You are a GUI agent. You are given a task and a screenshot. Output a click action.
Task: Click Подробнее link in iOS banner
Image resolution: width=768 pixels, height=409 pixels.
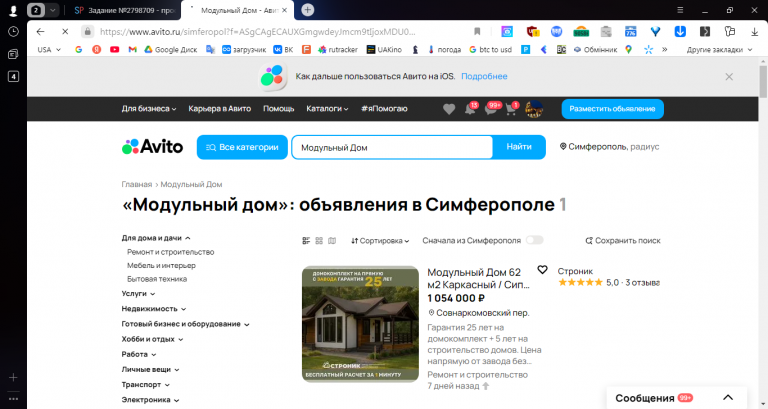coord(484,76)
